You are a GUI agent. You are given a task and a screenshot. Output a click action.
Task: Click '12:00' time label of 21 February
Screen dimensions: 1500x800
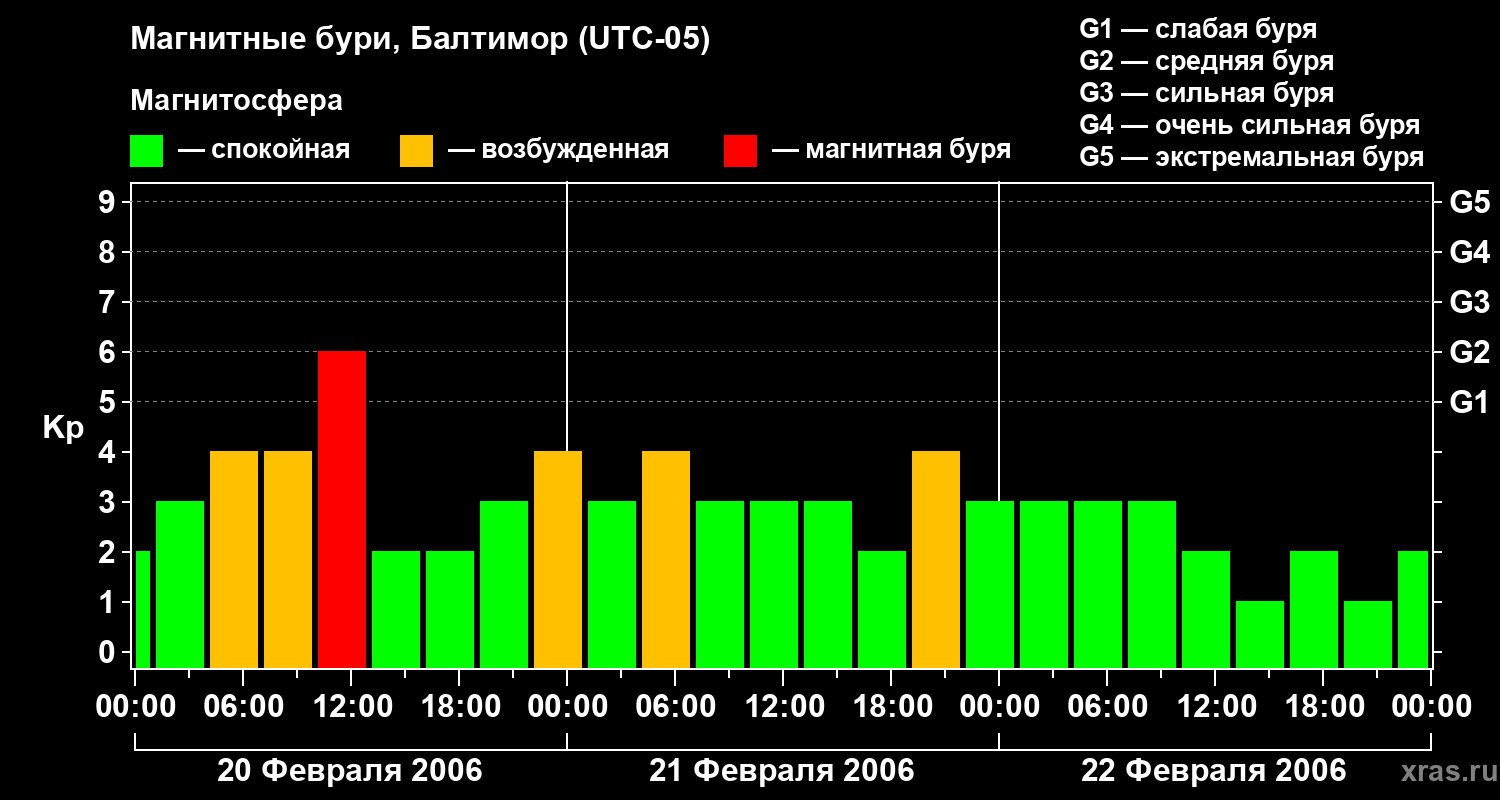click(783, 707)
